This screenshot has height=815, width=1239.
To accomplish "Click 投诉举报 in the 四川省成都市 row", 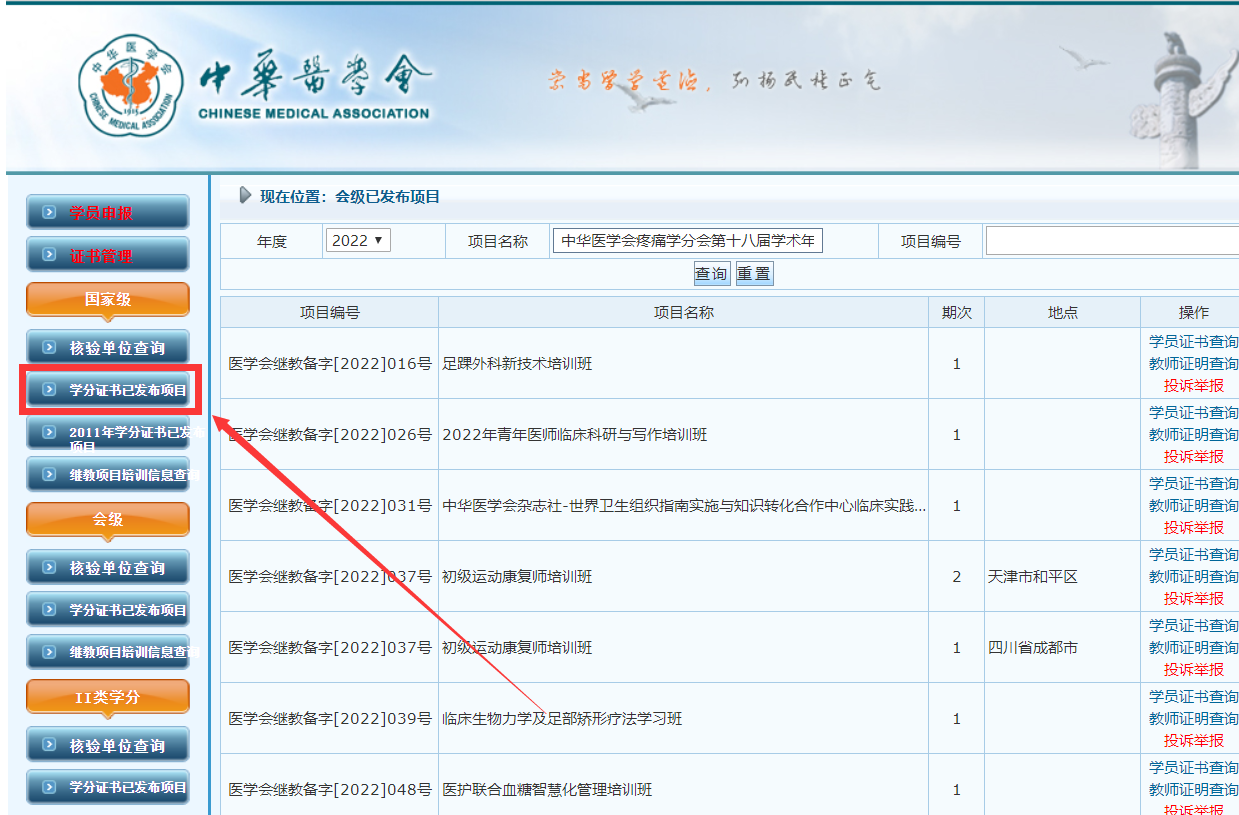I will tap(1193, 669).
